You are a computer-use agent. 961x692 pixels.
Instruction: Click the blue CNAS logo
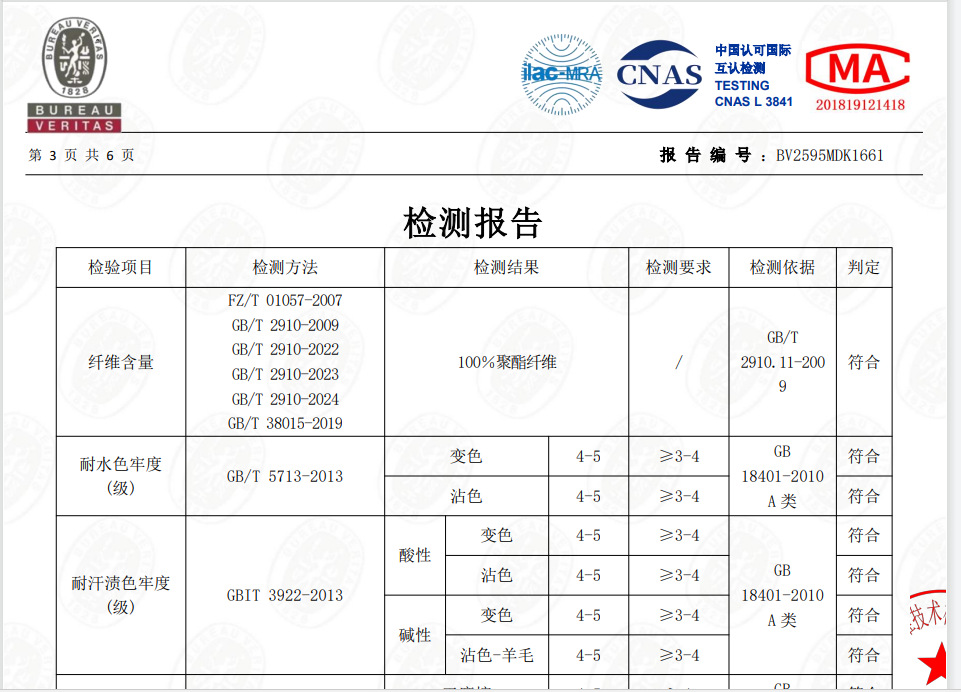[659, 74]
